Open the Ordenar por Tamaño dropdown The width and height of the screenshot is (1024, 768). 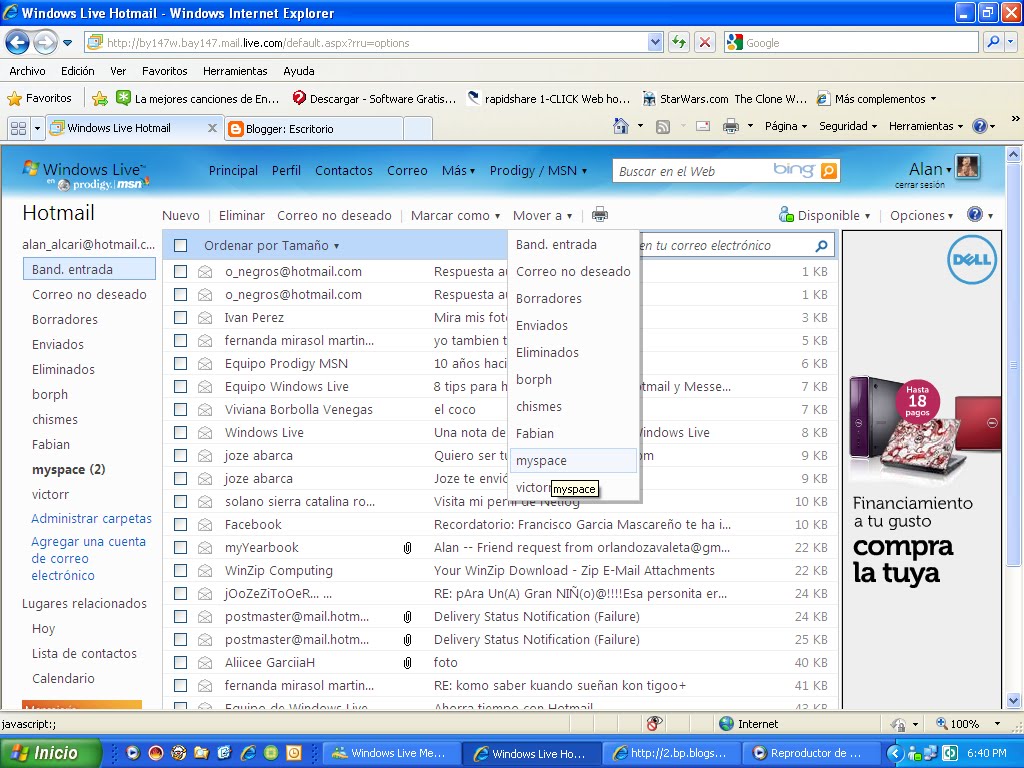(x=272, y=246)
